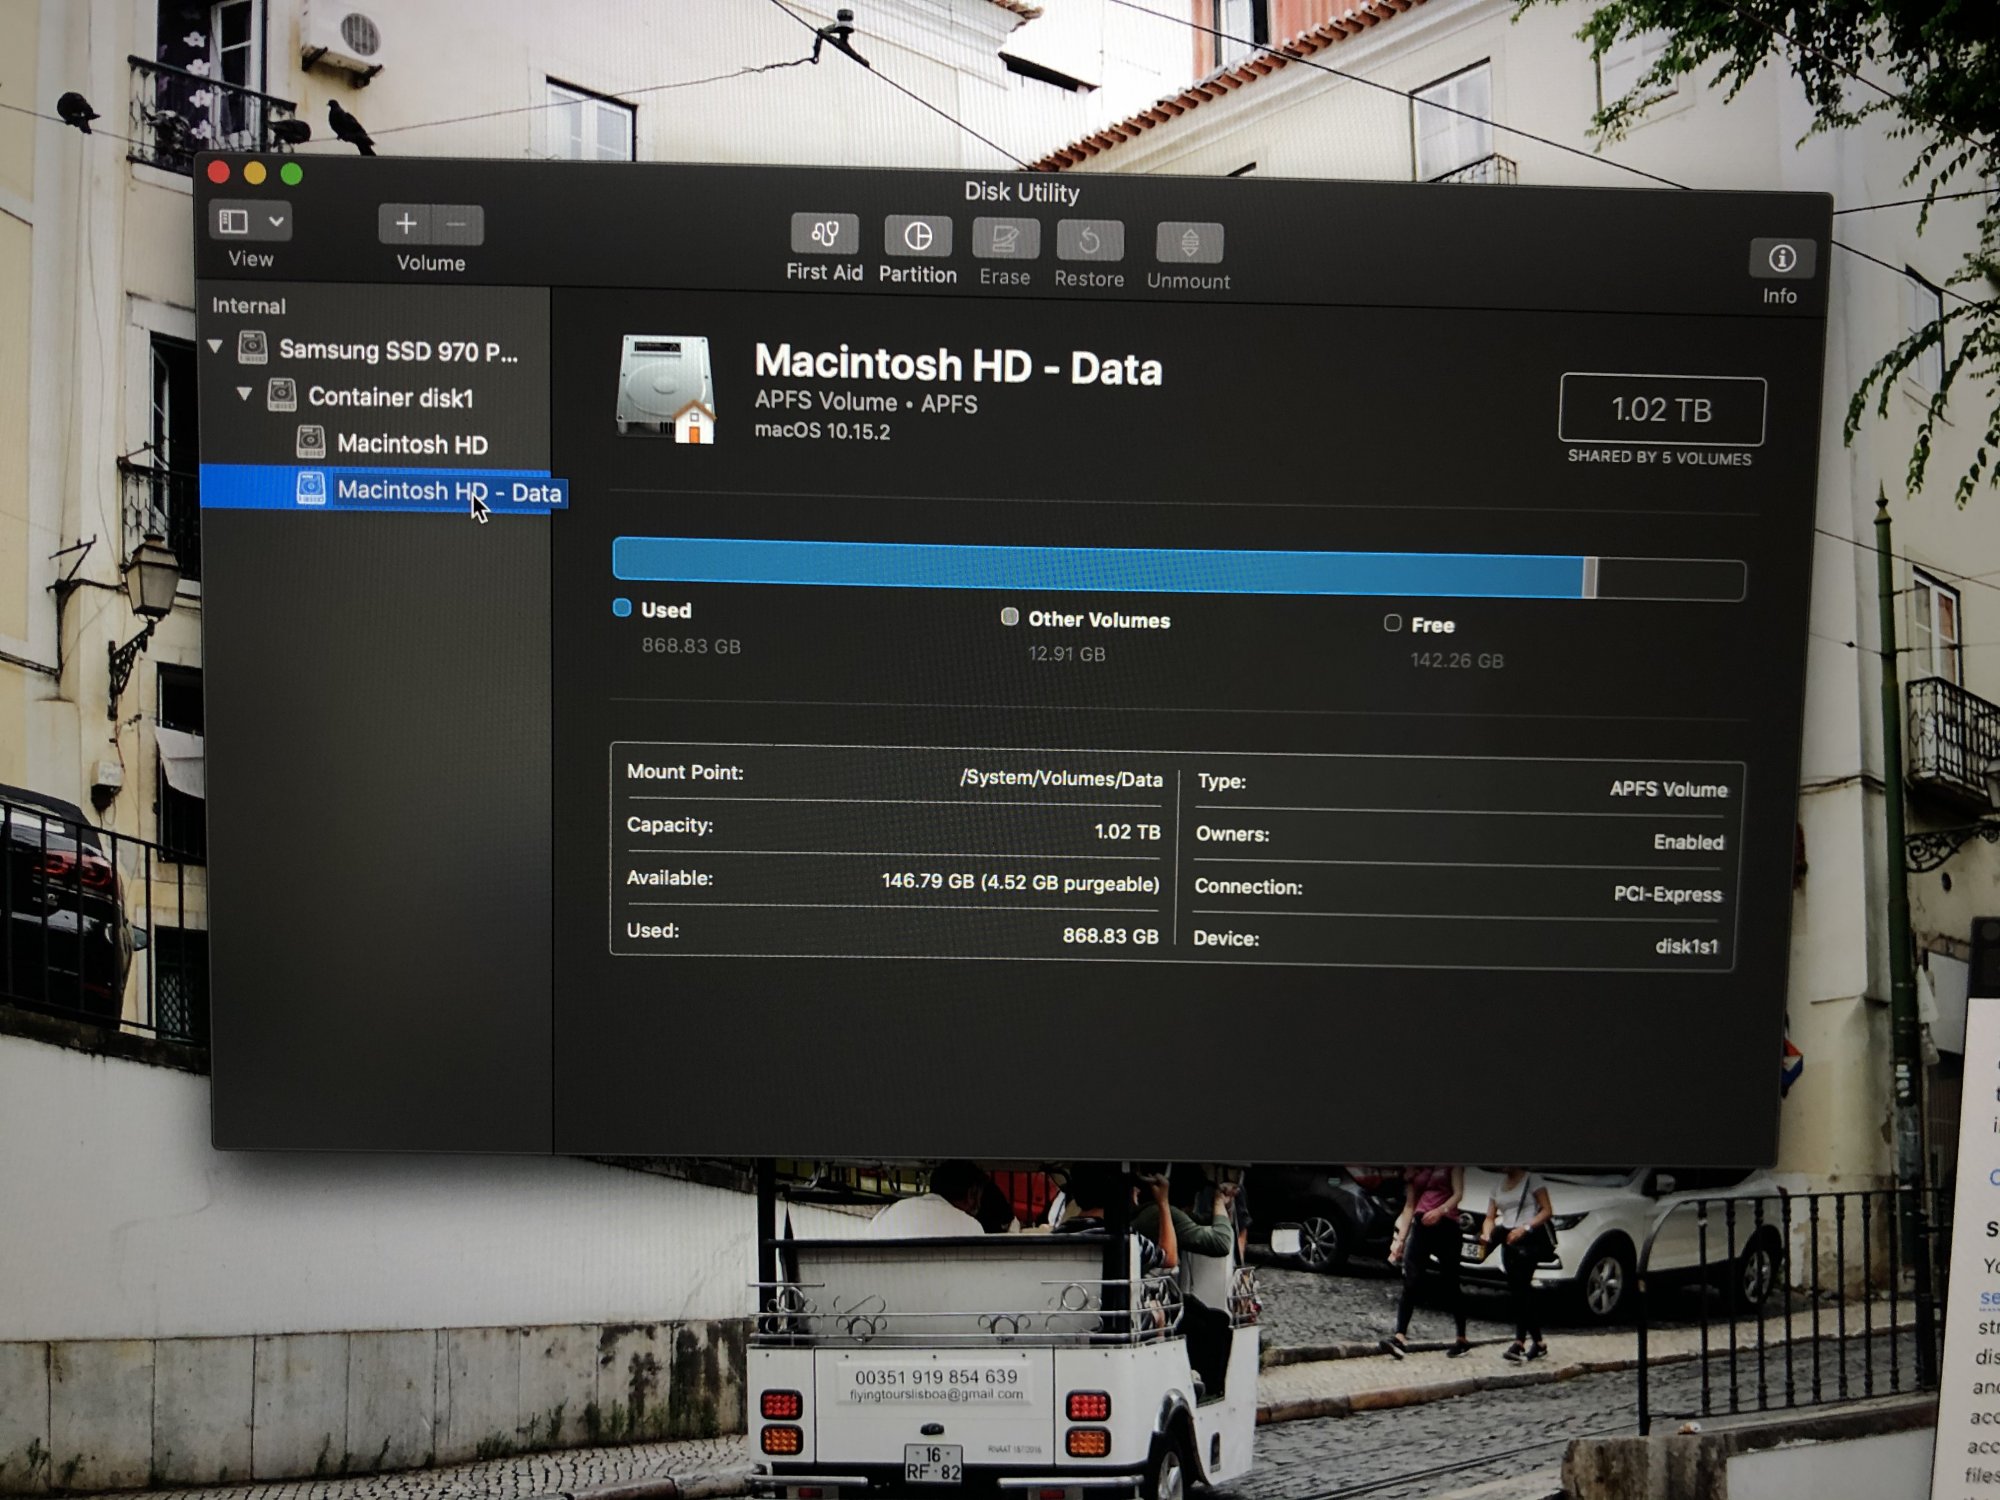Open the Partition tool
The image size is (2000, 1500).
[917, 236]
